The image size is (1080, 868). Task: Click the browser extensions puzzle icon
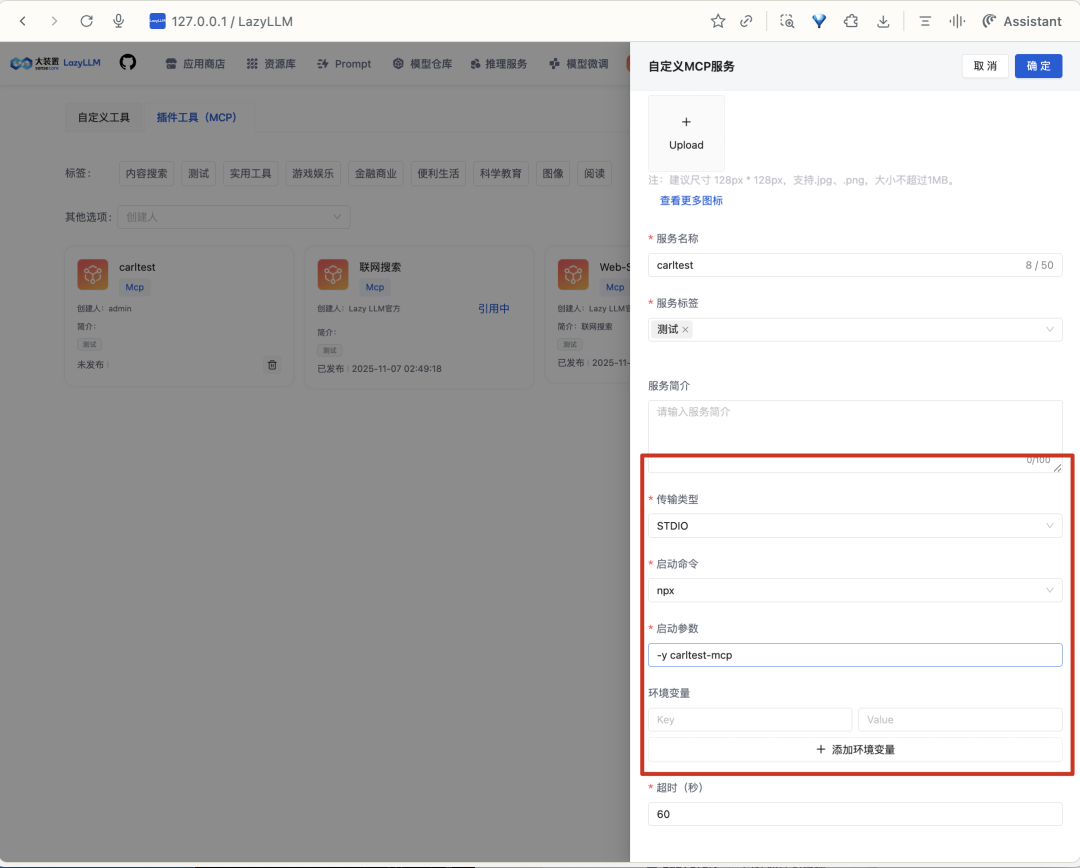tap(850, 21)
